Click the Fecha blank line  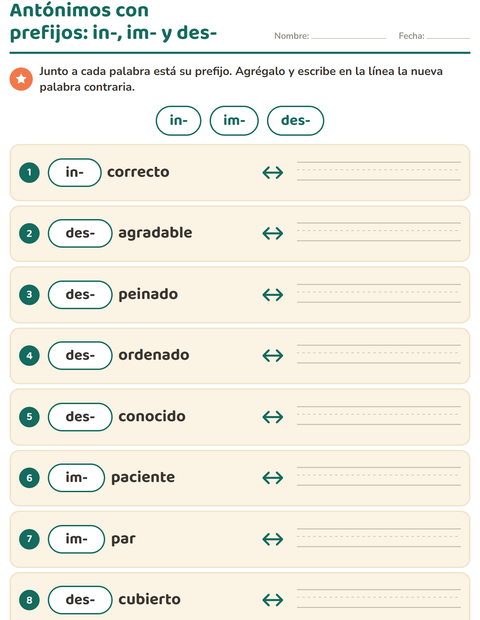click(448, 36)
